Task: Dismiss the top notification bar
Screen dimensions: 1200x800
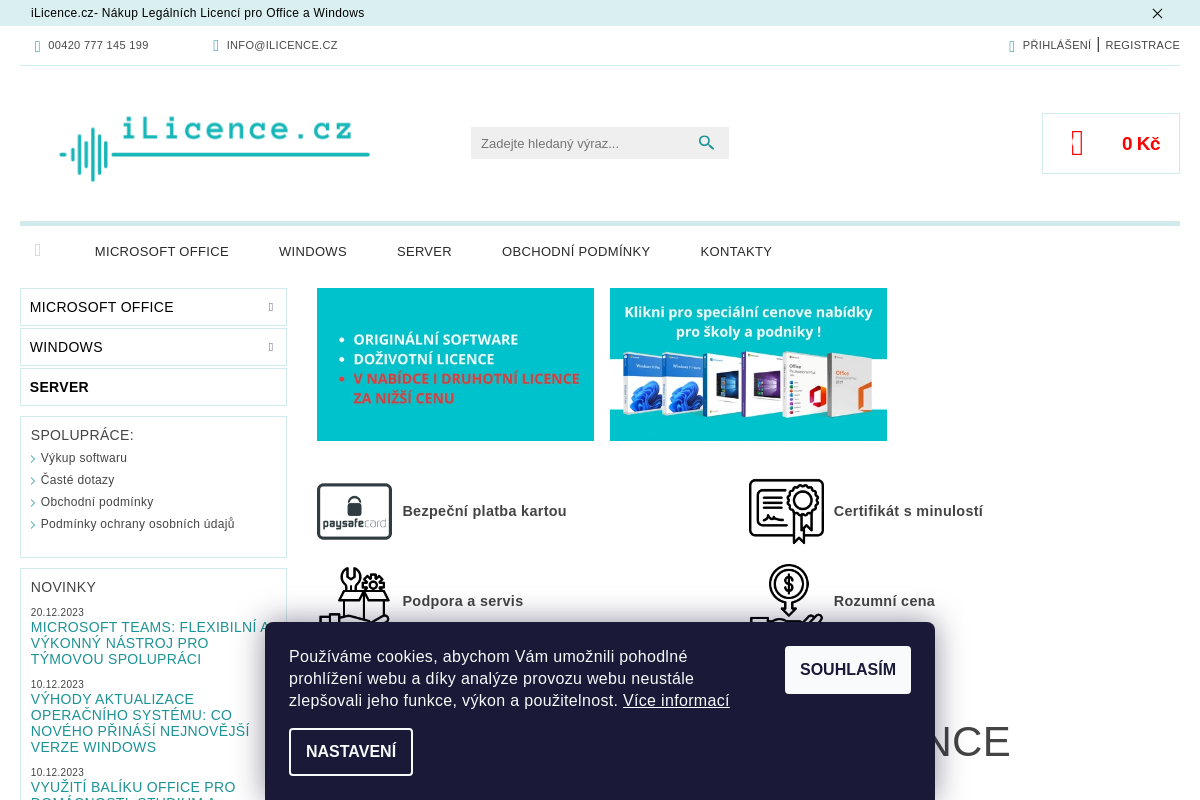Action: tap(1157, 13)
